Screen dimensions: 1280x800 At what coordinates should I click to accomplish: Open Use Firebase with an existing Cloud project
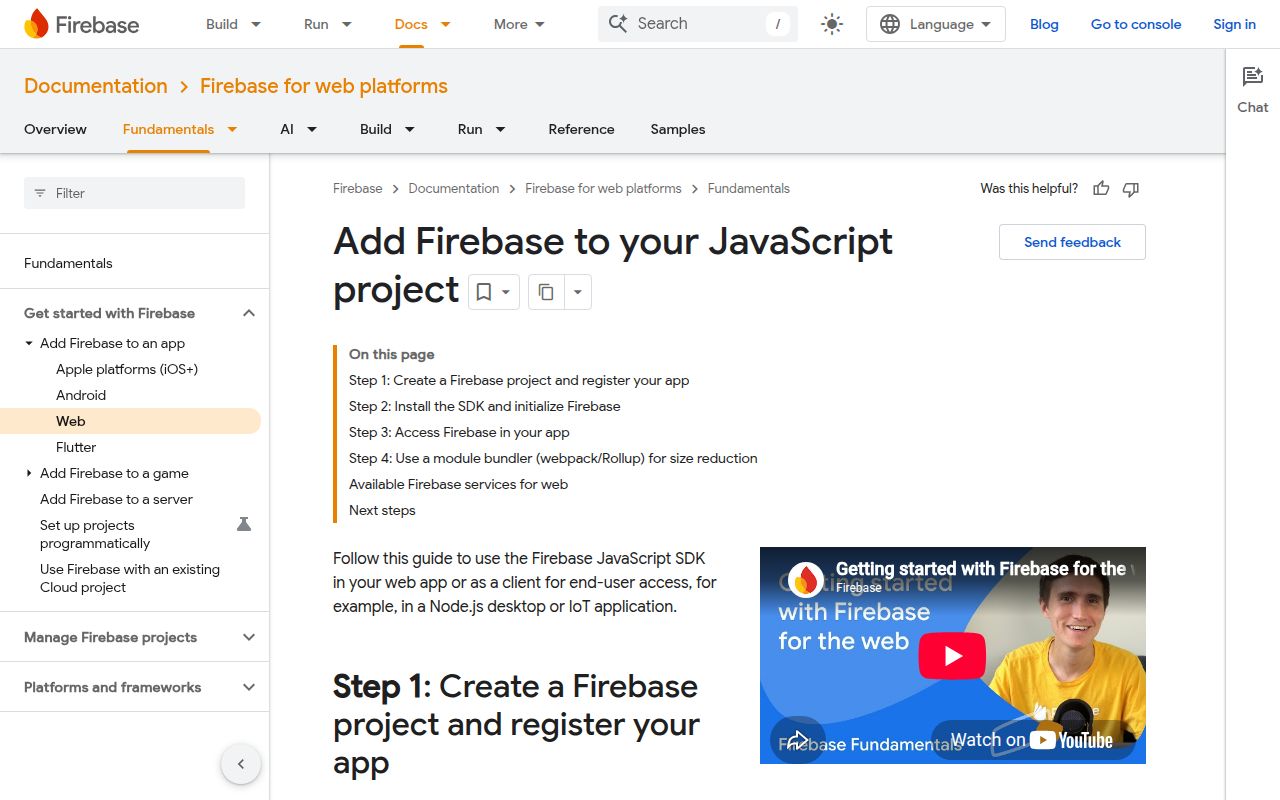click(130, 578)
